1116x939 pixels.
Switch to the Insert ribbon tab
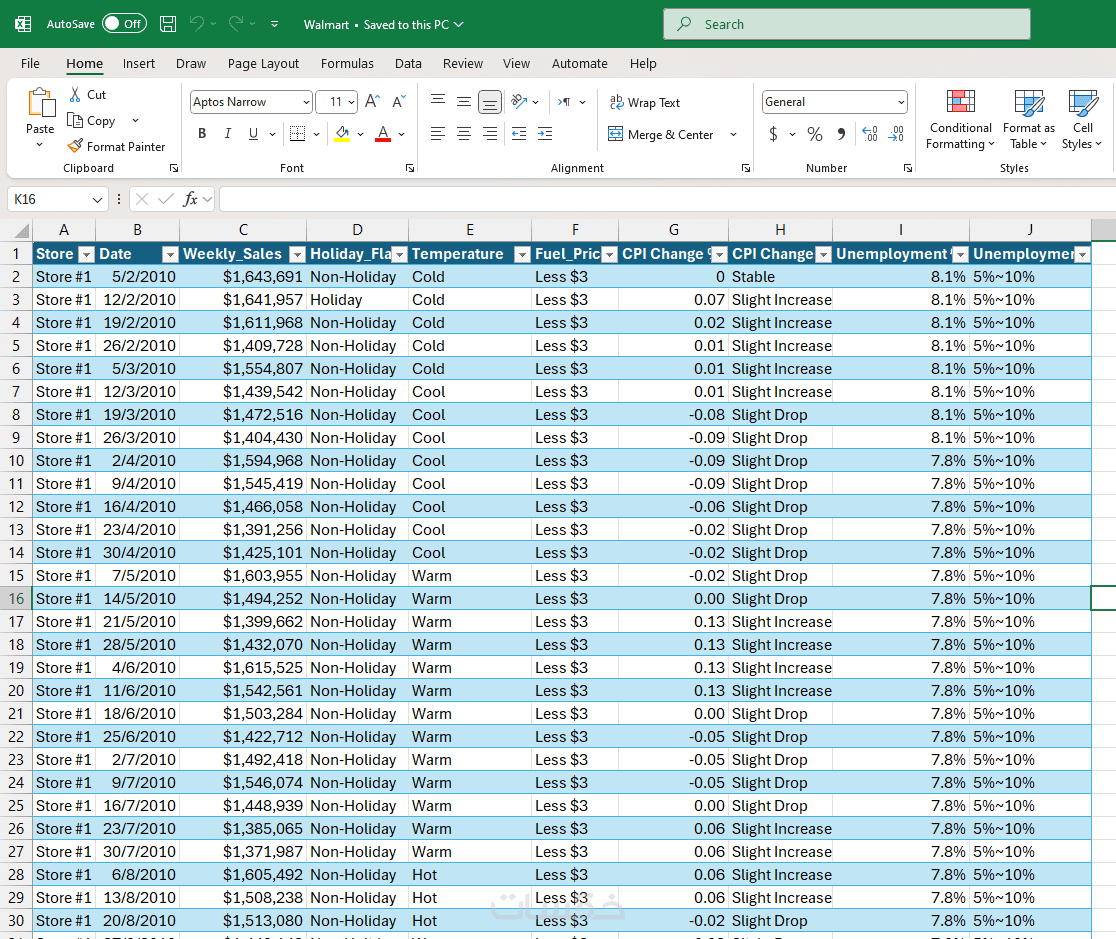(139, 63)
